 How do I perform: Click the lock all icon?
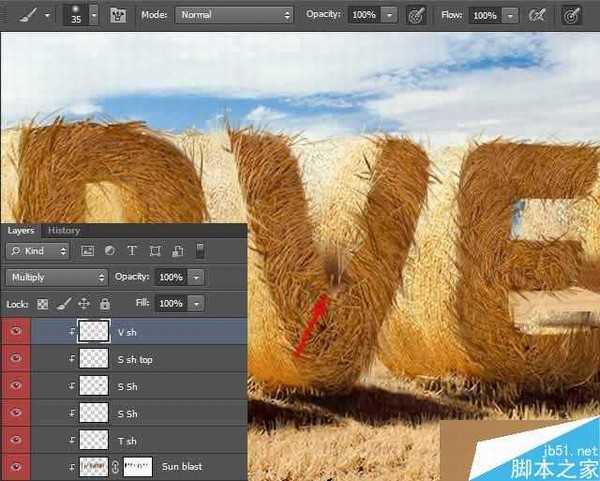pyautogui.click(x=105, y=303)
